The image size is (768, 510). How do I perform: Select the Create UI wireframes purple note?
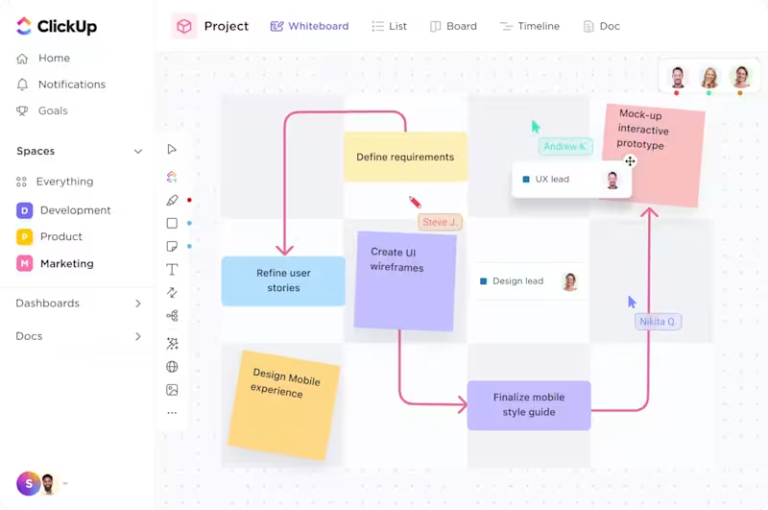(x=405, y=281)
